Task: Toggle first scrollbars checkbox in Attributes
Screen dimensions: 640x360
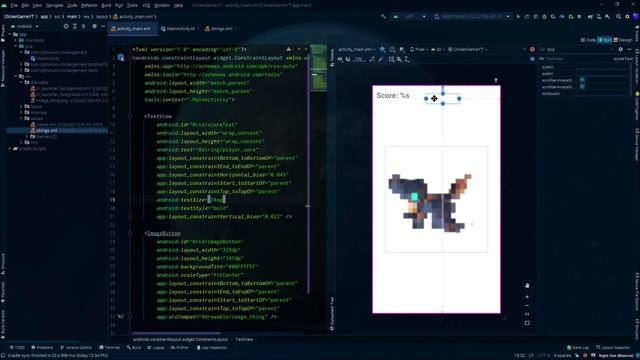Action: click(582, 80)
